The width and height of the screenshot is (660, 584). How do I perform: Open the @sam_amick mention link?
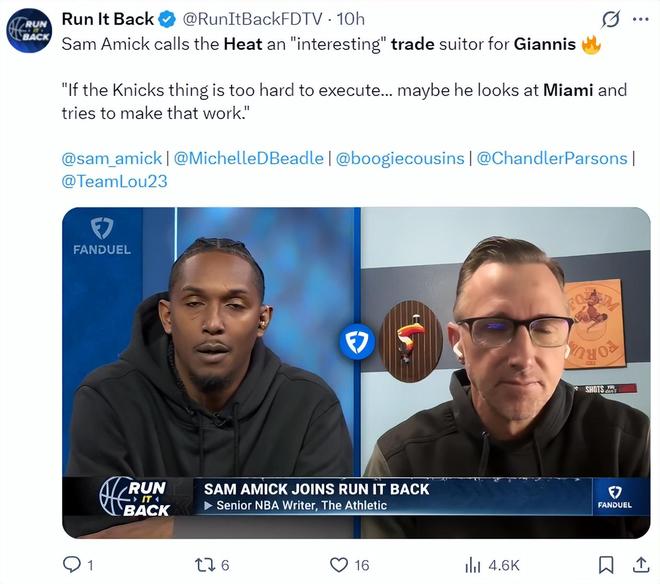click(x=112, y=158)
